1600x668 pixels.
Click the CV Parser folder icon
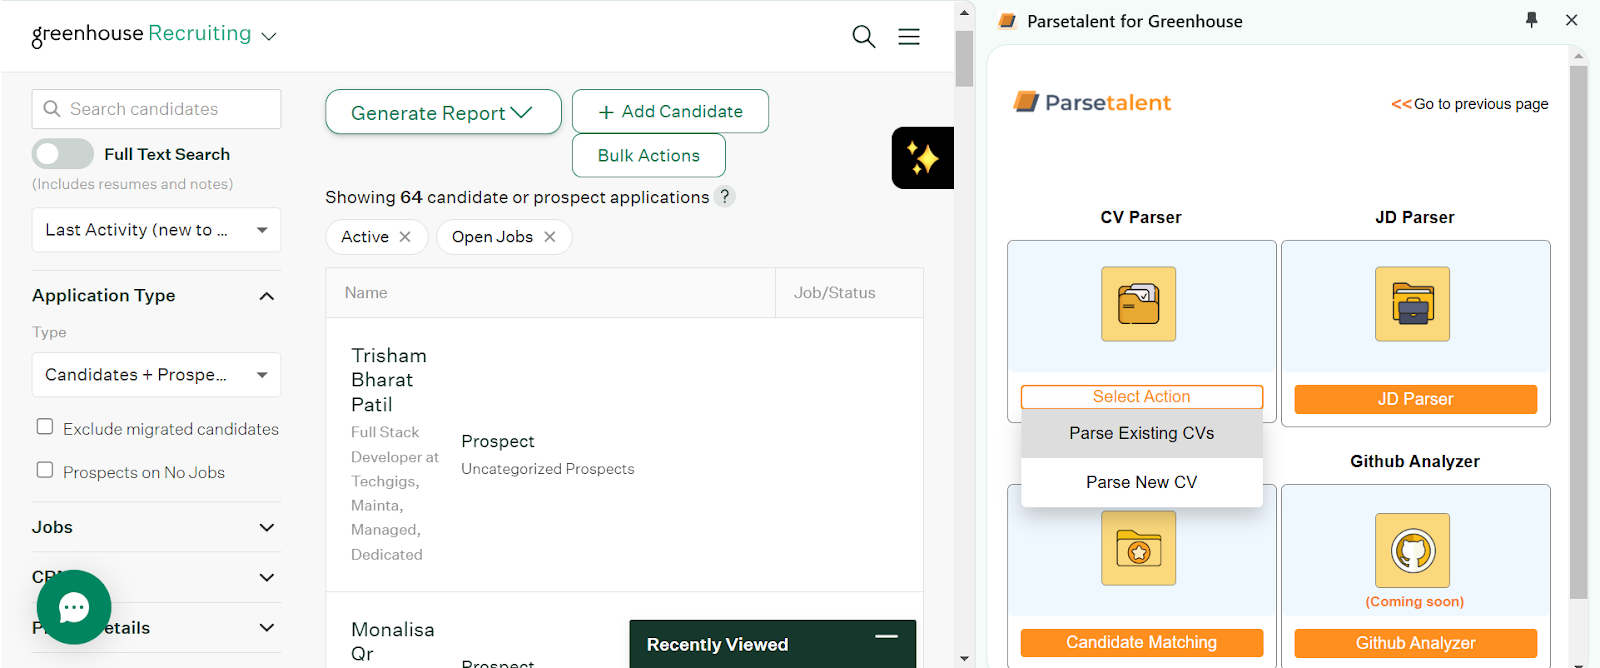coord(1139,304)
